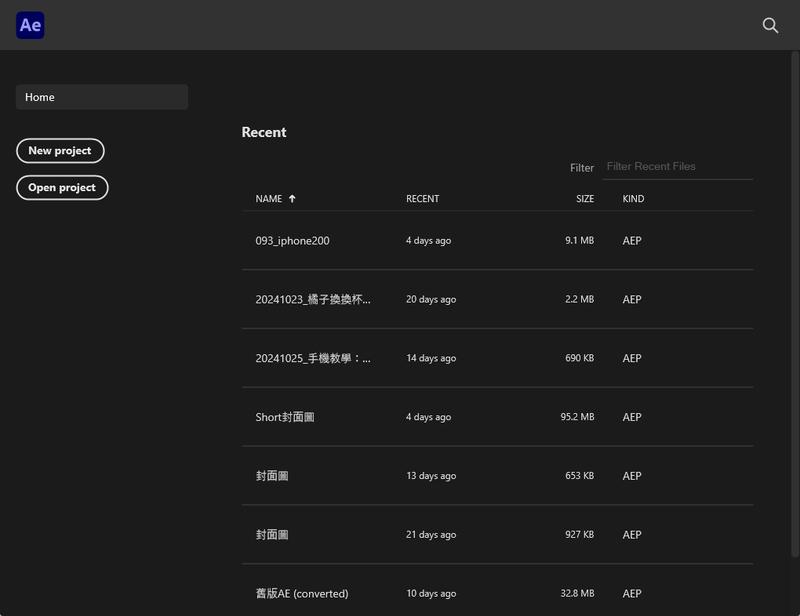
Task: Click the vertical scrollbar on the right edge
Action: 795,300
